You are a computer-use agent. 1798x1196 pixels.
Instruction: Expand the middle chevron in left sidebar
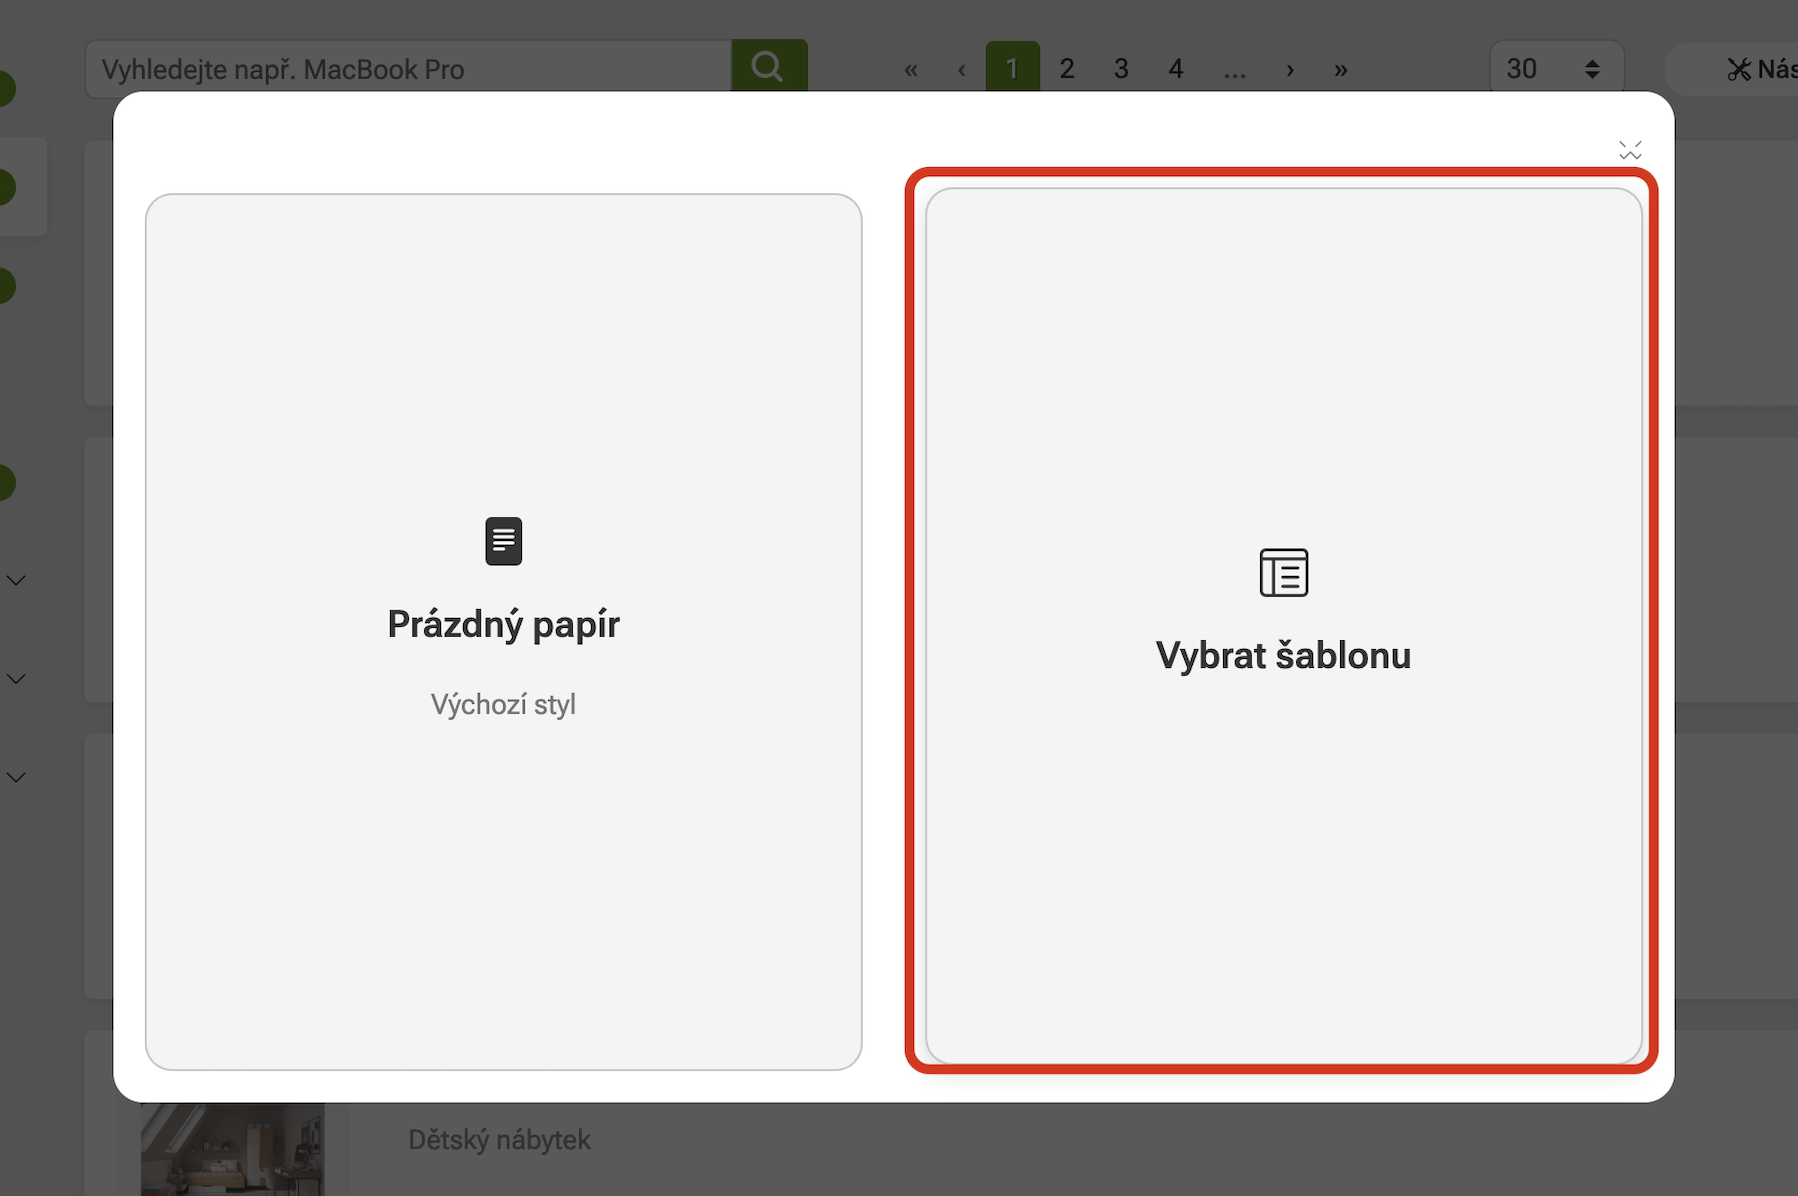point(16,678)
